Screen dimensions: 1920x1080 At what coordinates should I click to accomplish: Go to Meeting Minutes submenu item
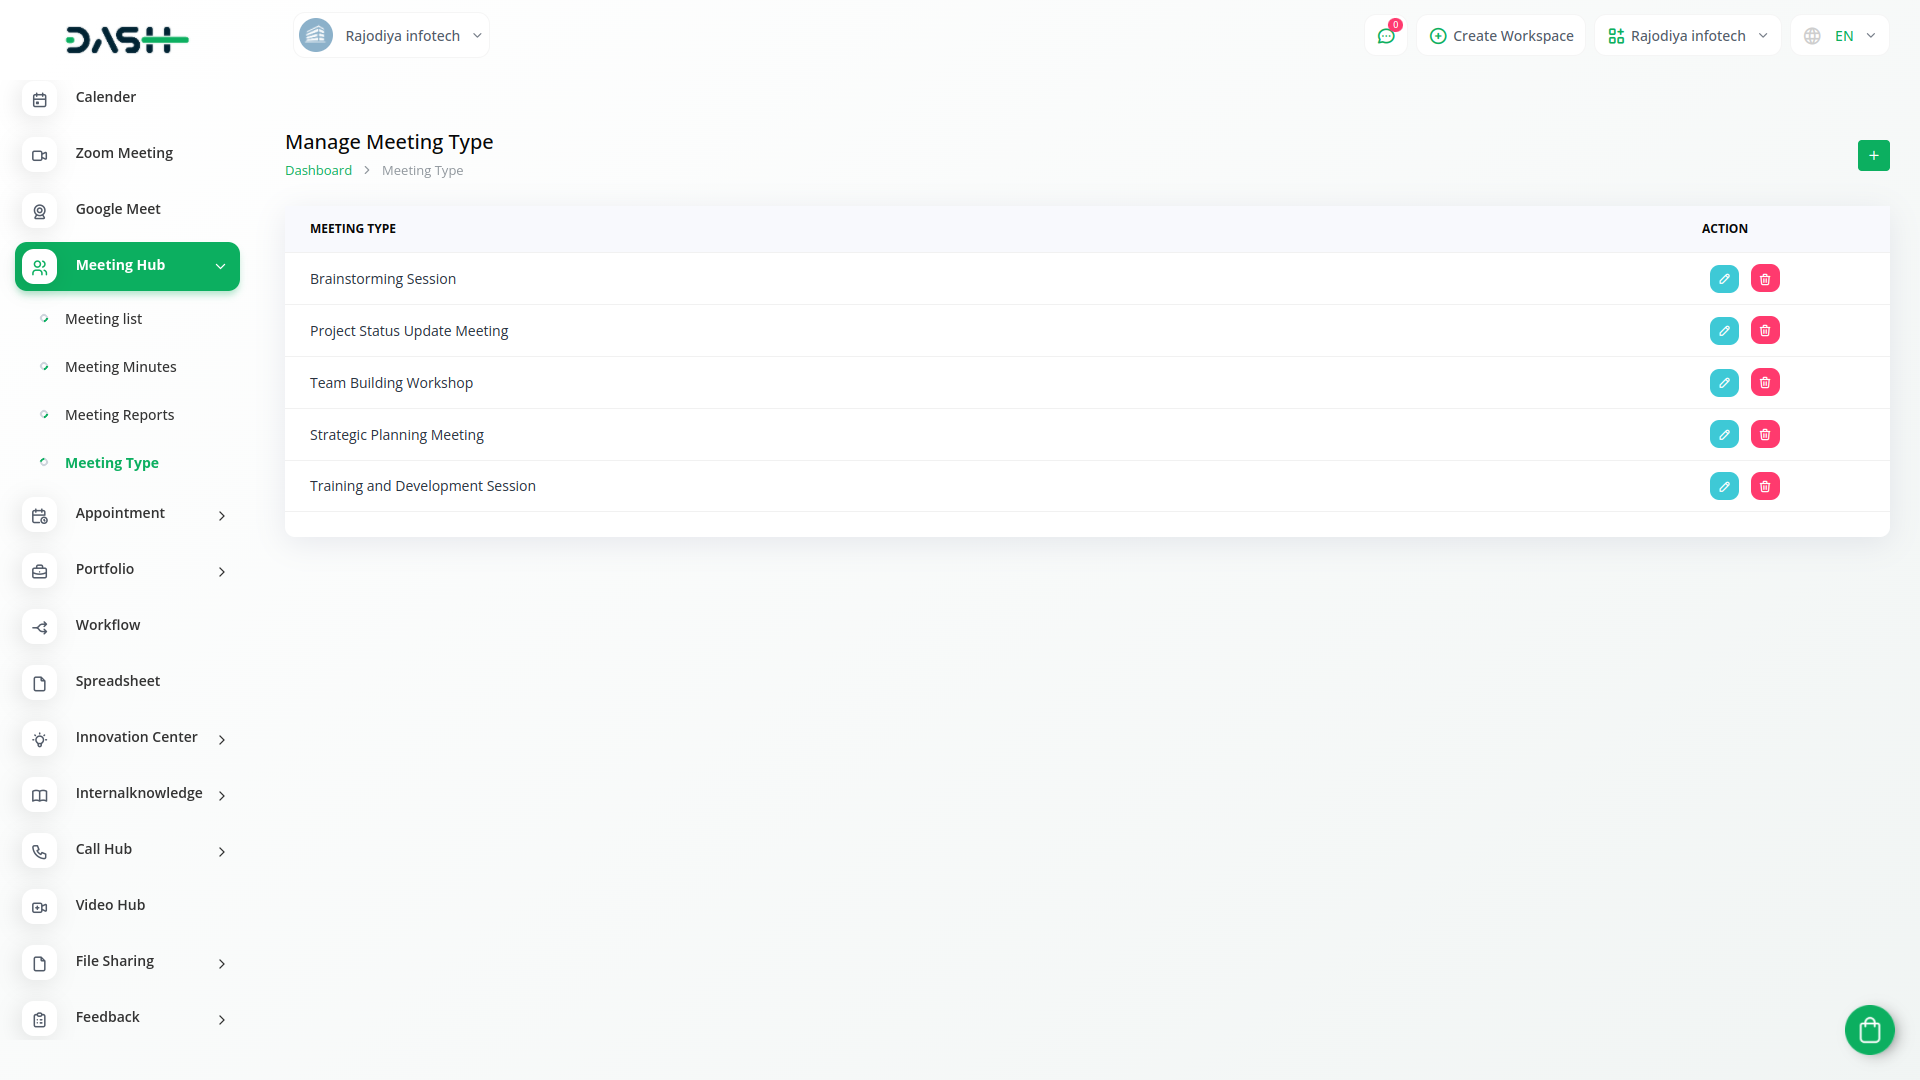tap(120, 367)
